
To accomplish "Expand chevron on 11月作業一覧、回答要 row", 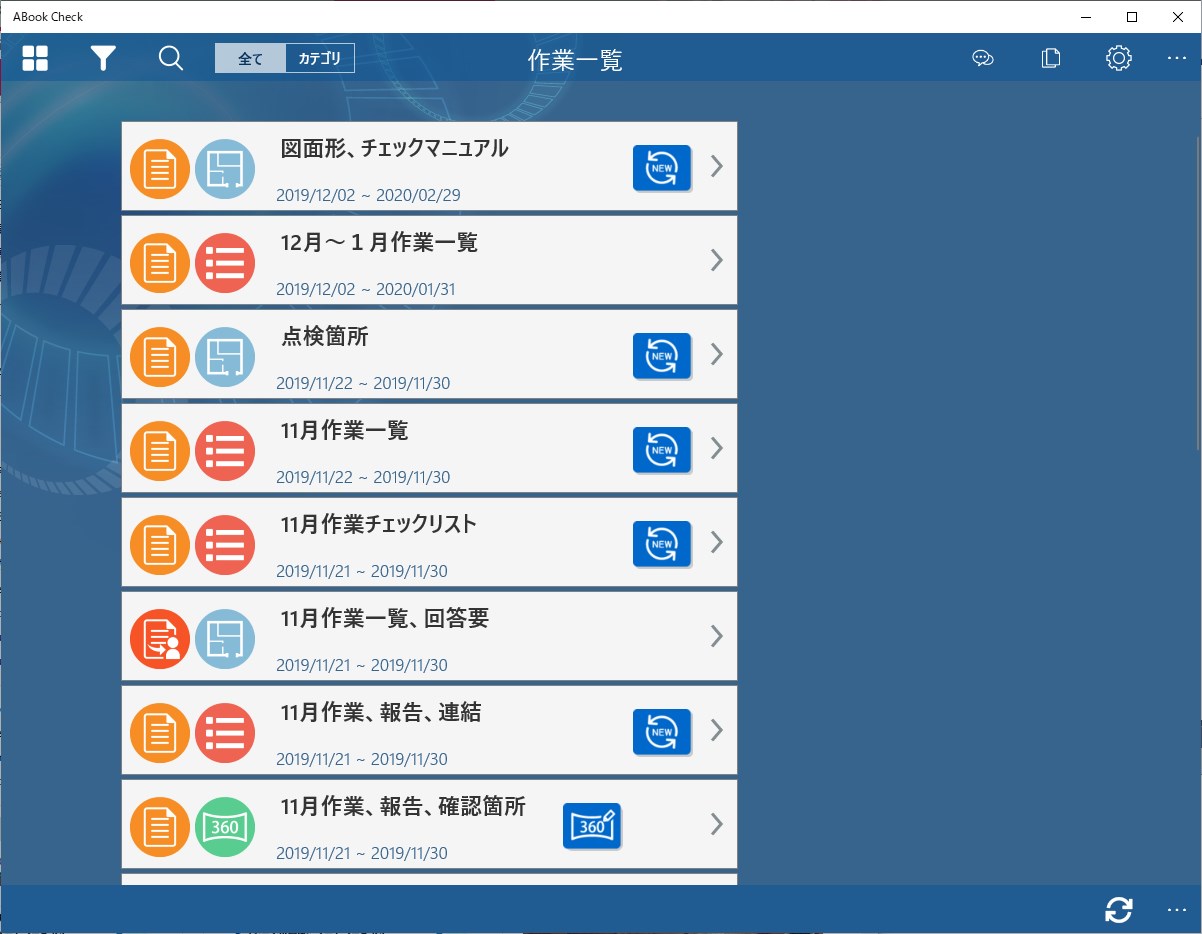I will click(716, 636).
